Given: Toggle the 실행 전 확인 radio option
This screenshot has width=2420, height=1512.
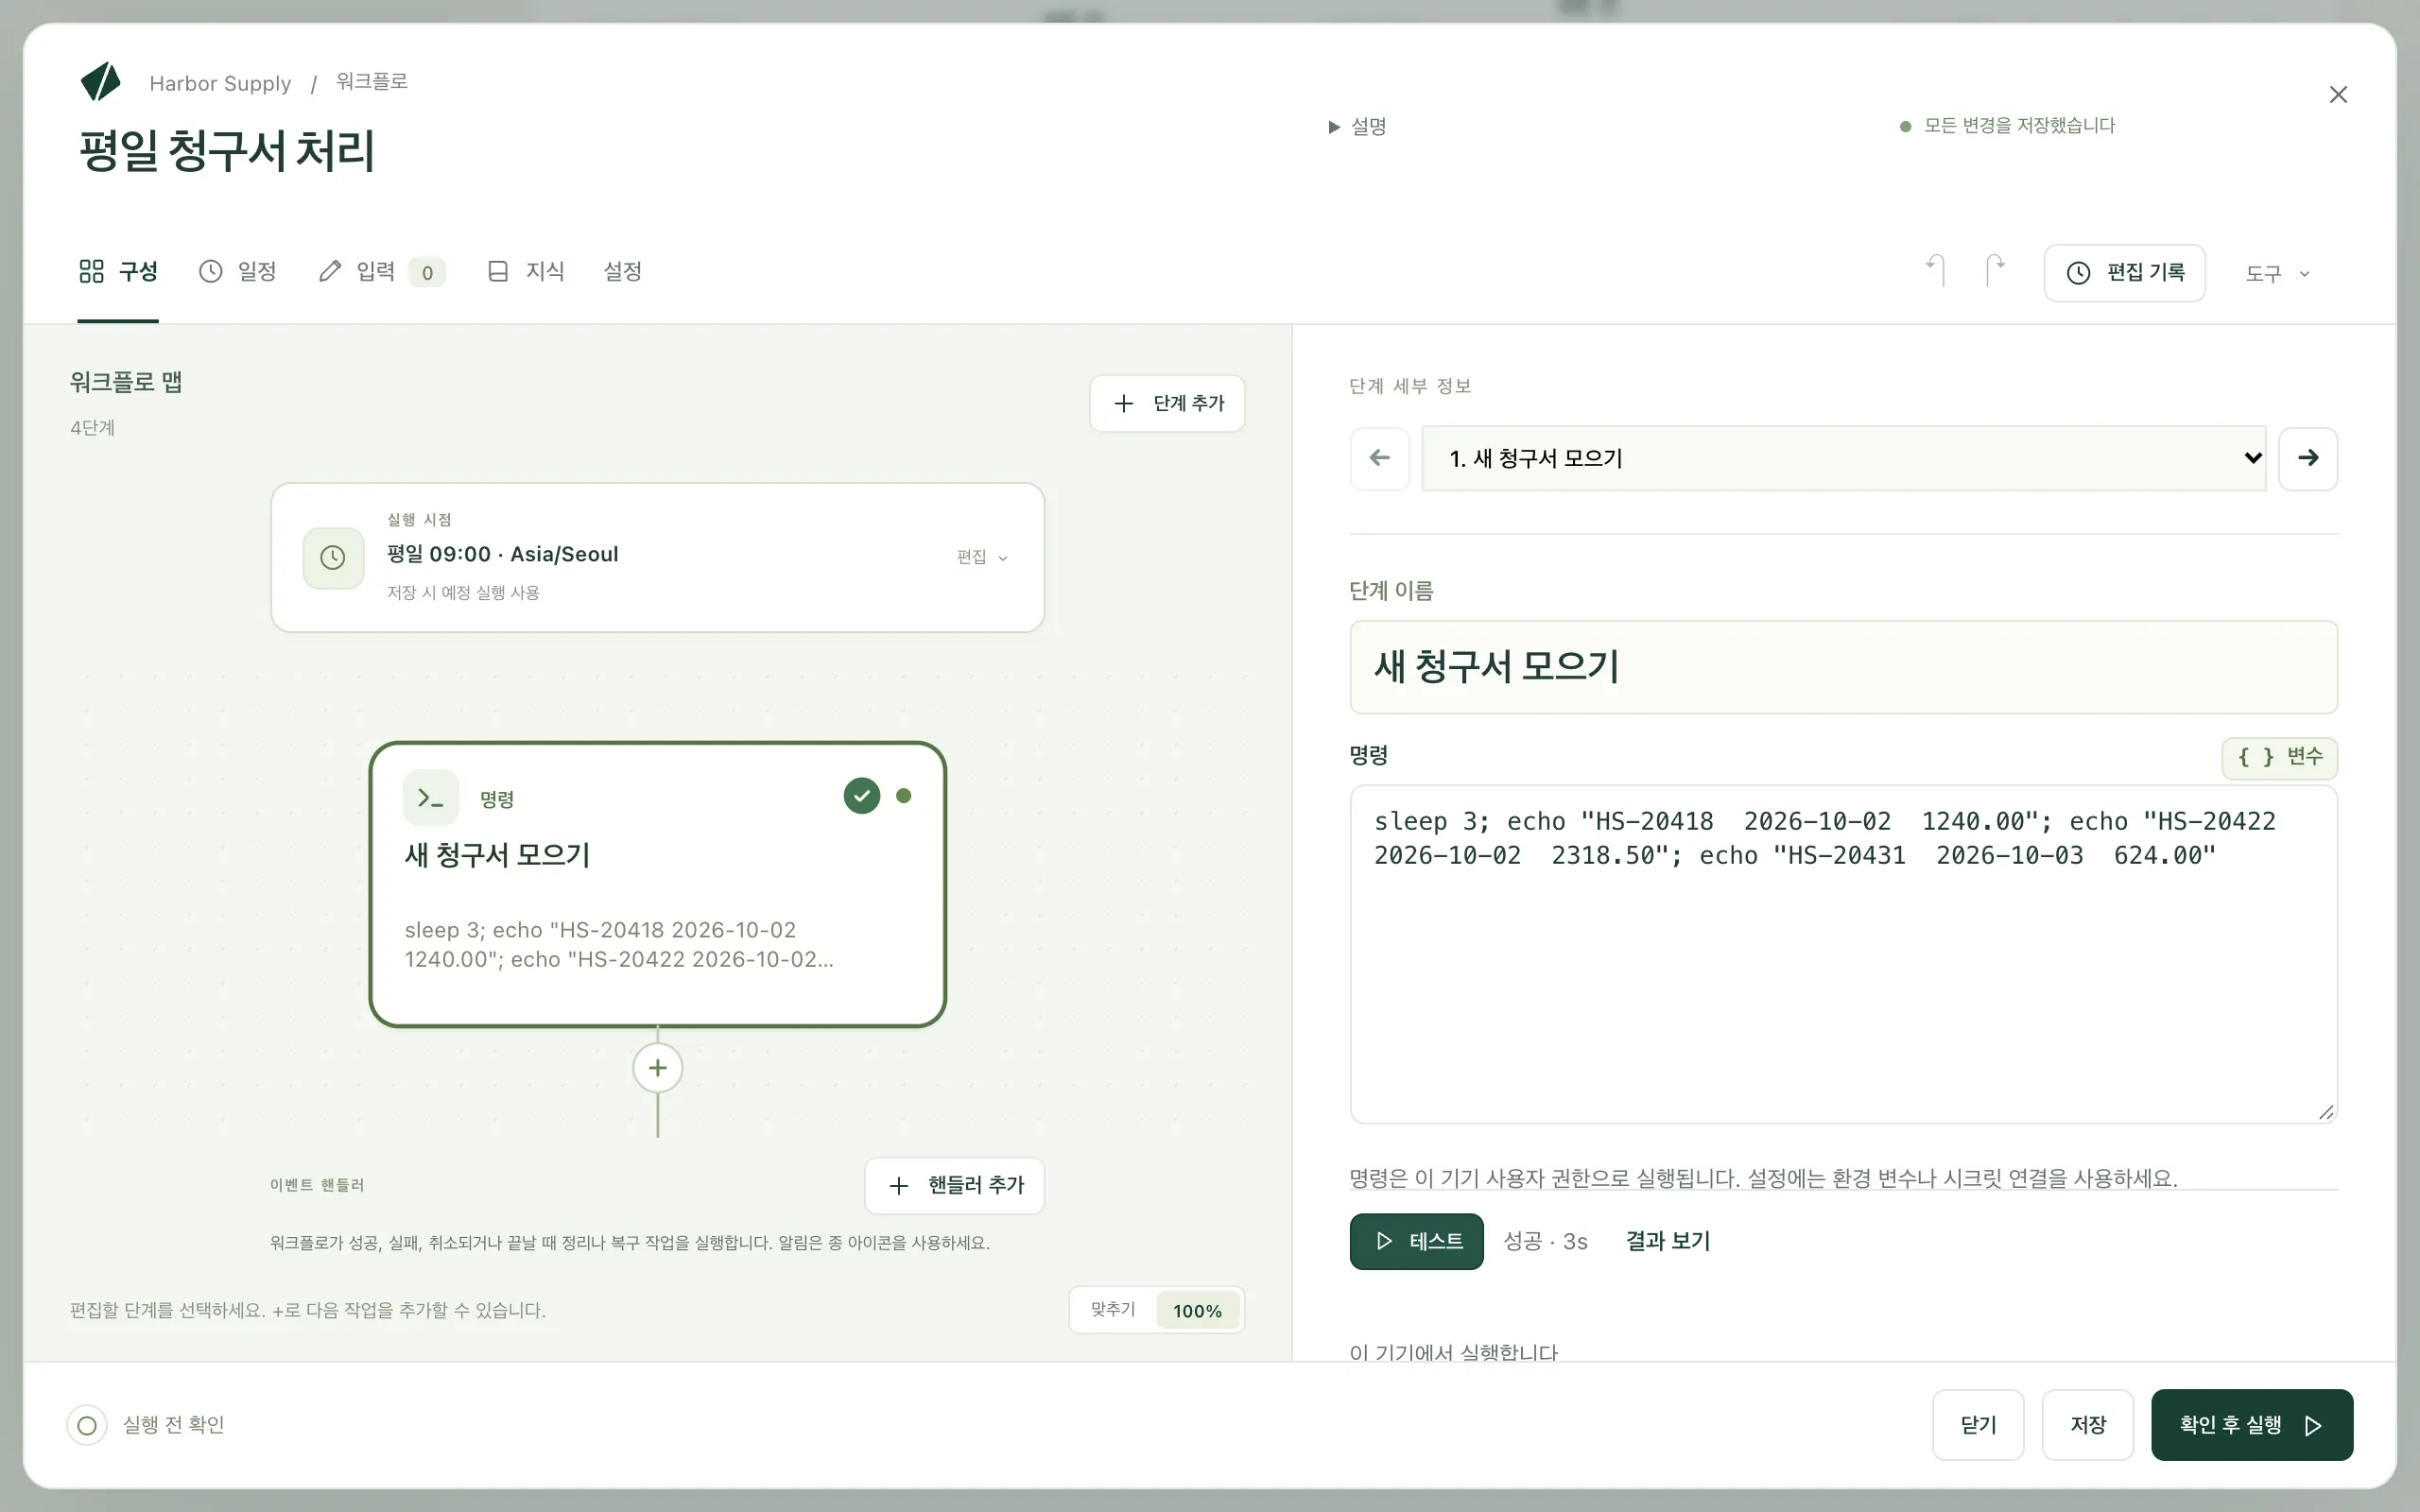Looking at the screenshot, I should [87, 1425].
